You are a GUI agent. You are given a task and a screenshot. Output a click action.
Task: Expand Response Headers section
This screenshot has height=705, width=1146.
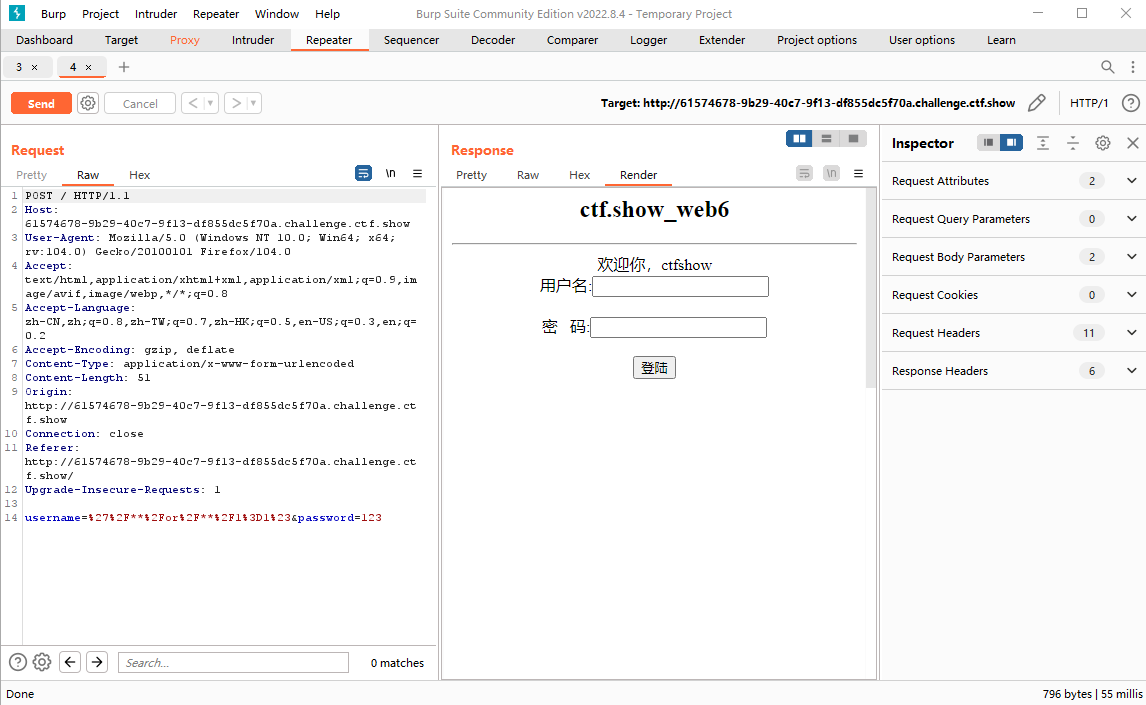pyautogui.click(x=1131, y=371)
